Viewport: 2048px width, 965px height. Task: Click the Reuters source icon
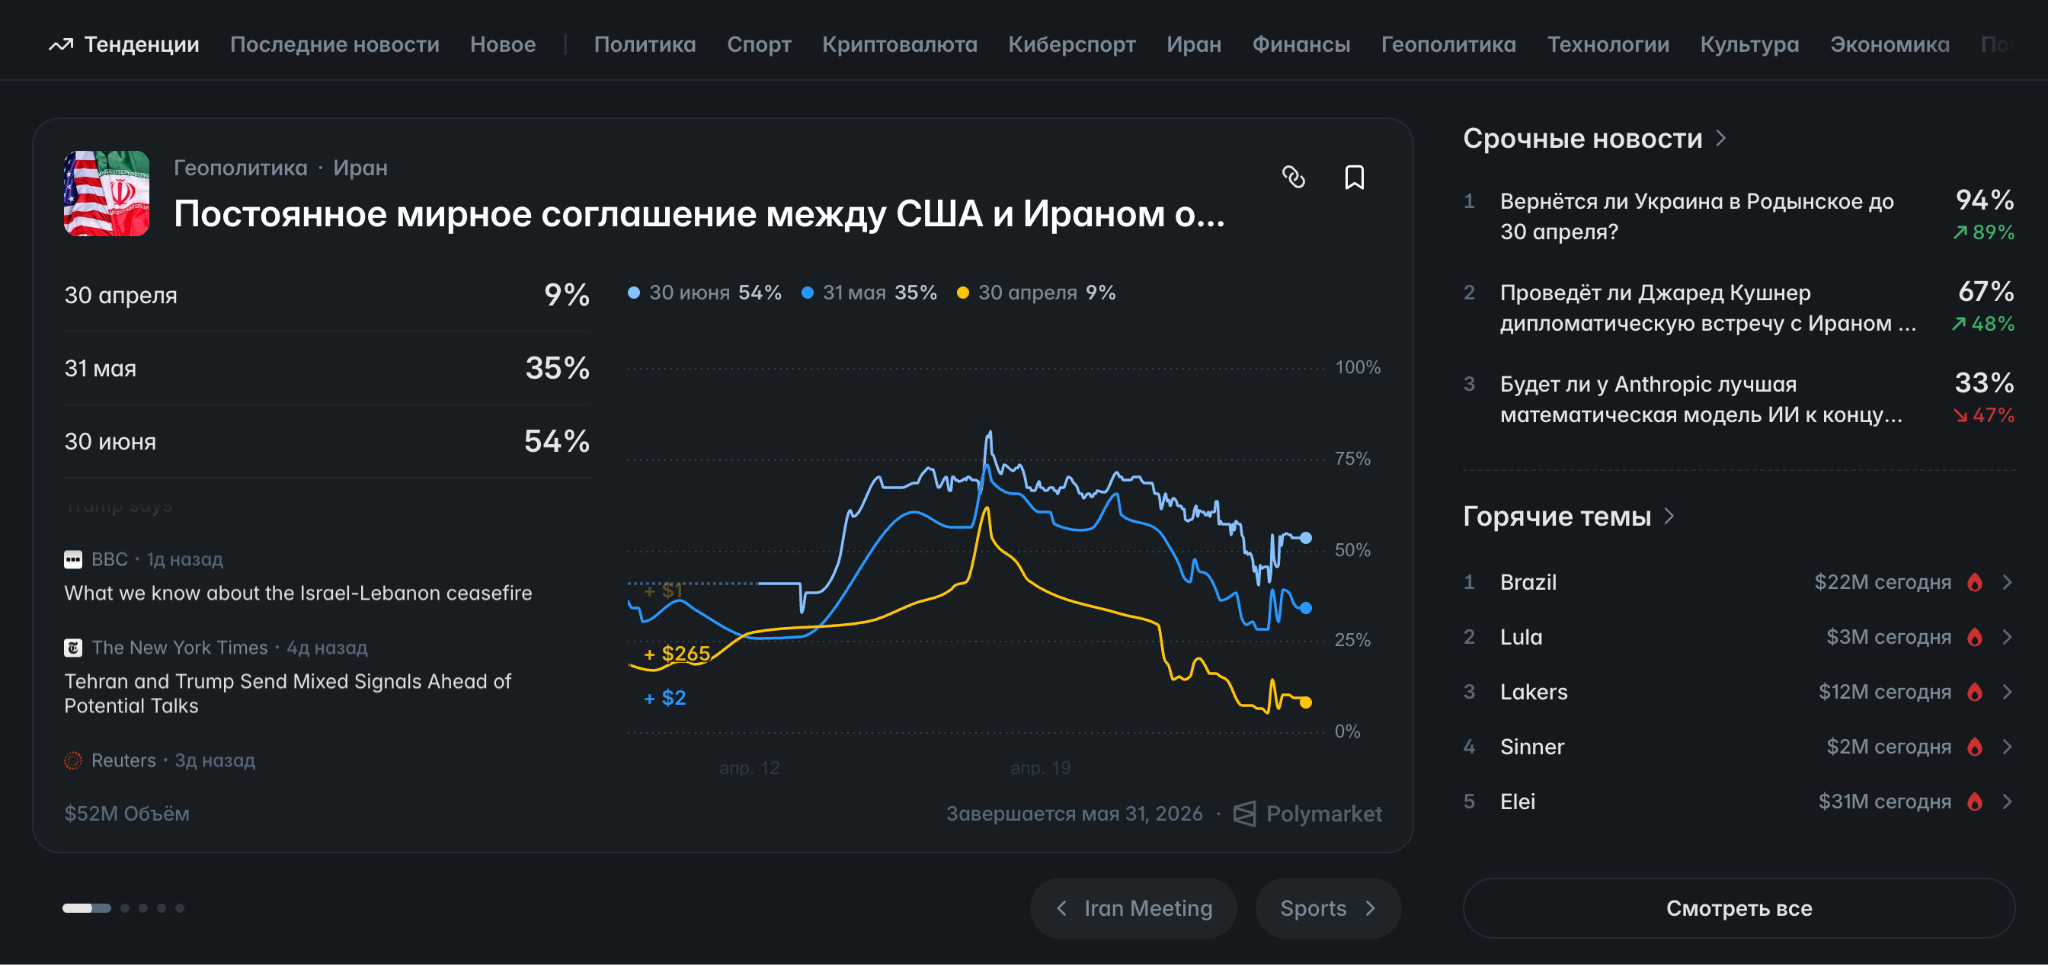tap(73, 761)
